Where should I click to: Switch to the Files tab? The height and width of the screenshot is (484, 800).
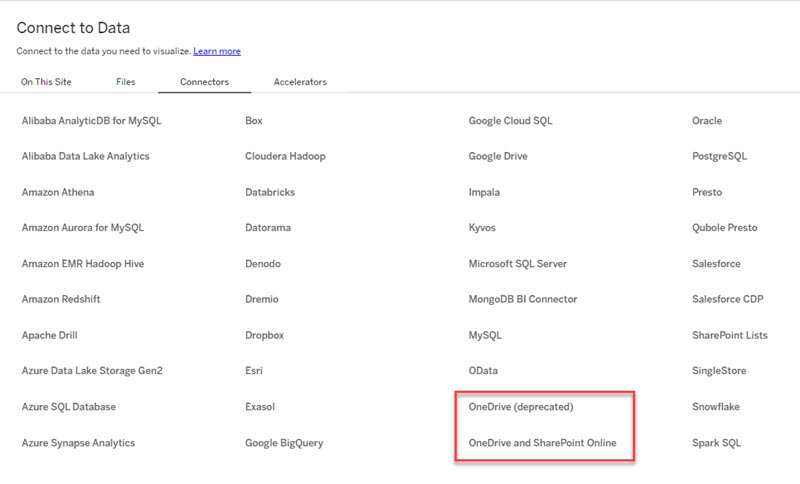(126, 82)
